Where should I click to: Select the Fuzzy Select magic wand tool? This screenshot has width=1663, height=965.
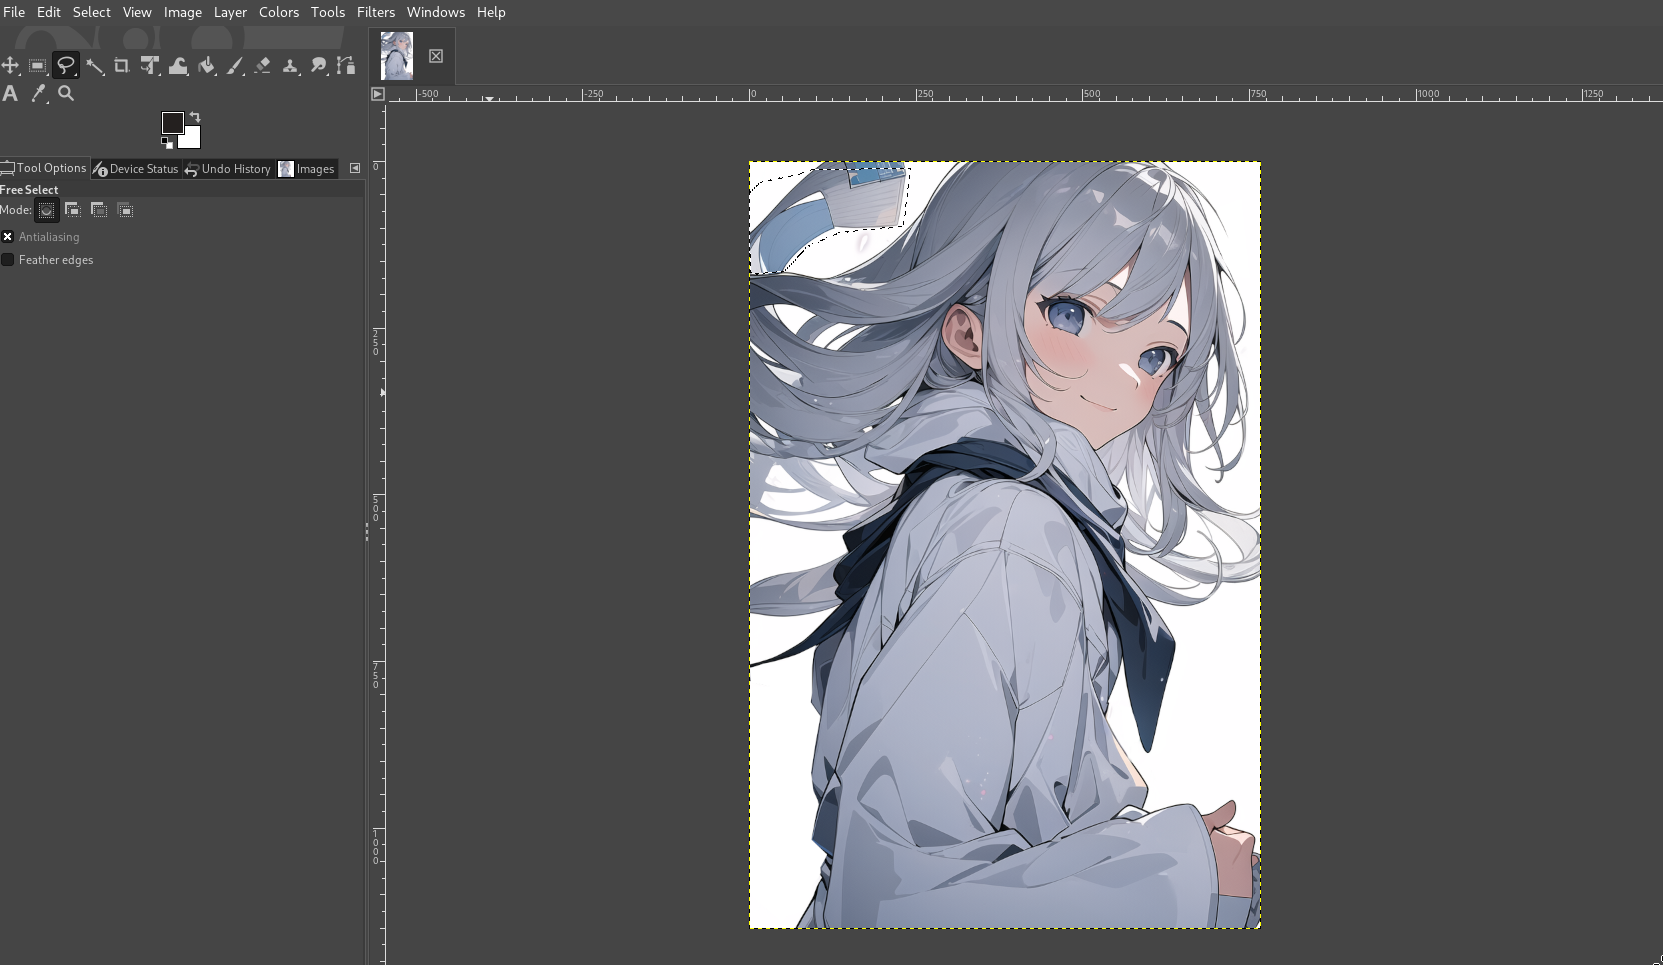pyautogui.click(x=94, y=66)
